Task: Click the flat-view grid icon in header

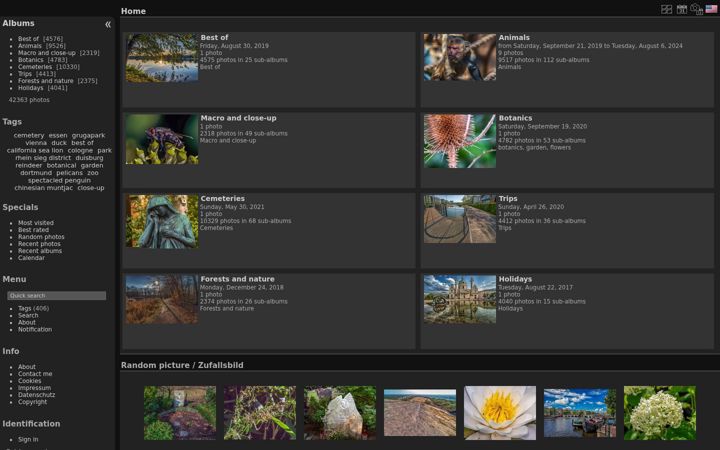Action: (666, 9)
